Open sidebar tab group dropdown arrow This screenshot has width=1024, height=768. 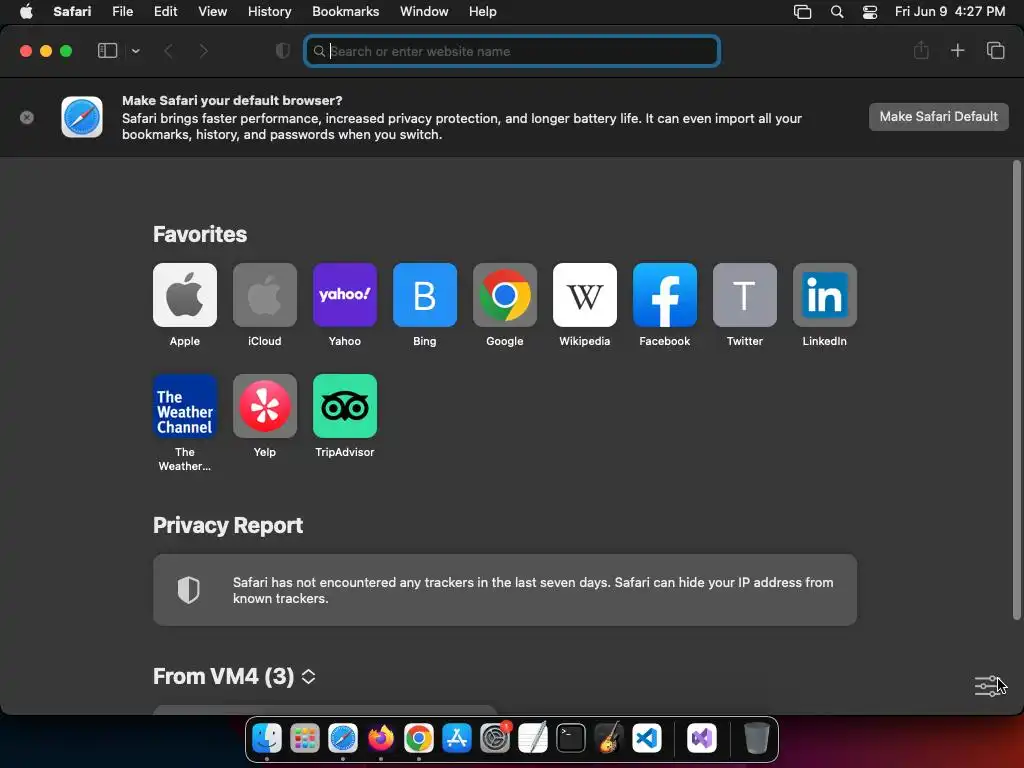click(x=135, y=51)
